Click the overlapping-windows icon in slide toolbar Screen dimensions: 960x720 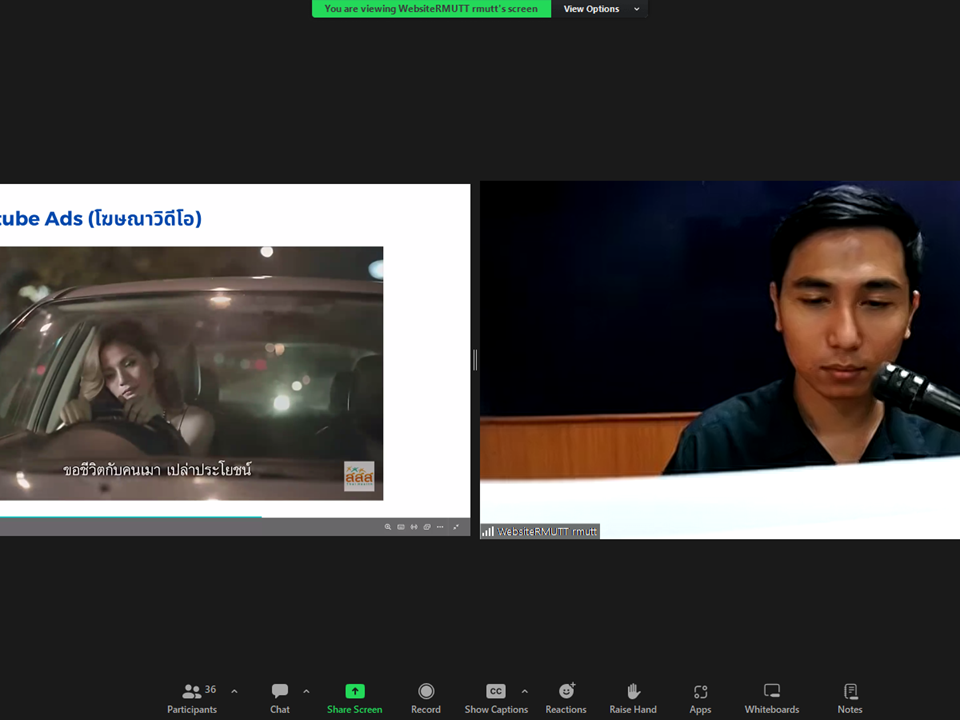(x=427, y=527)
